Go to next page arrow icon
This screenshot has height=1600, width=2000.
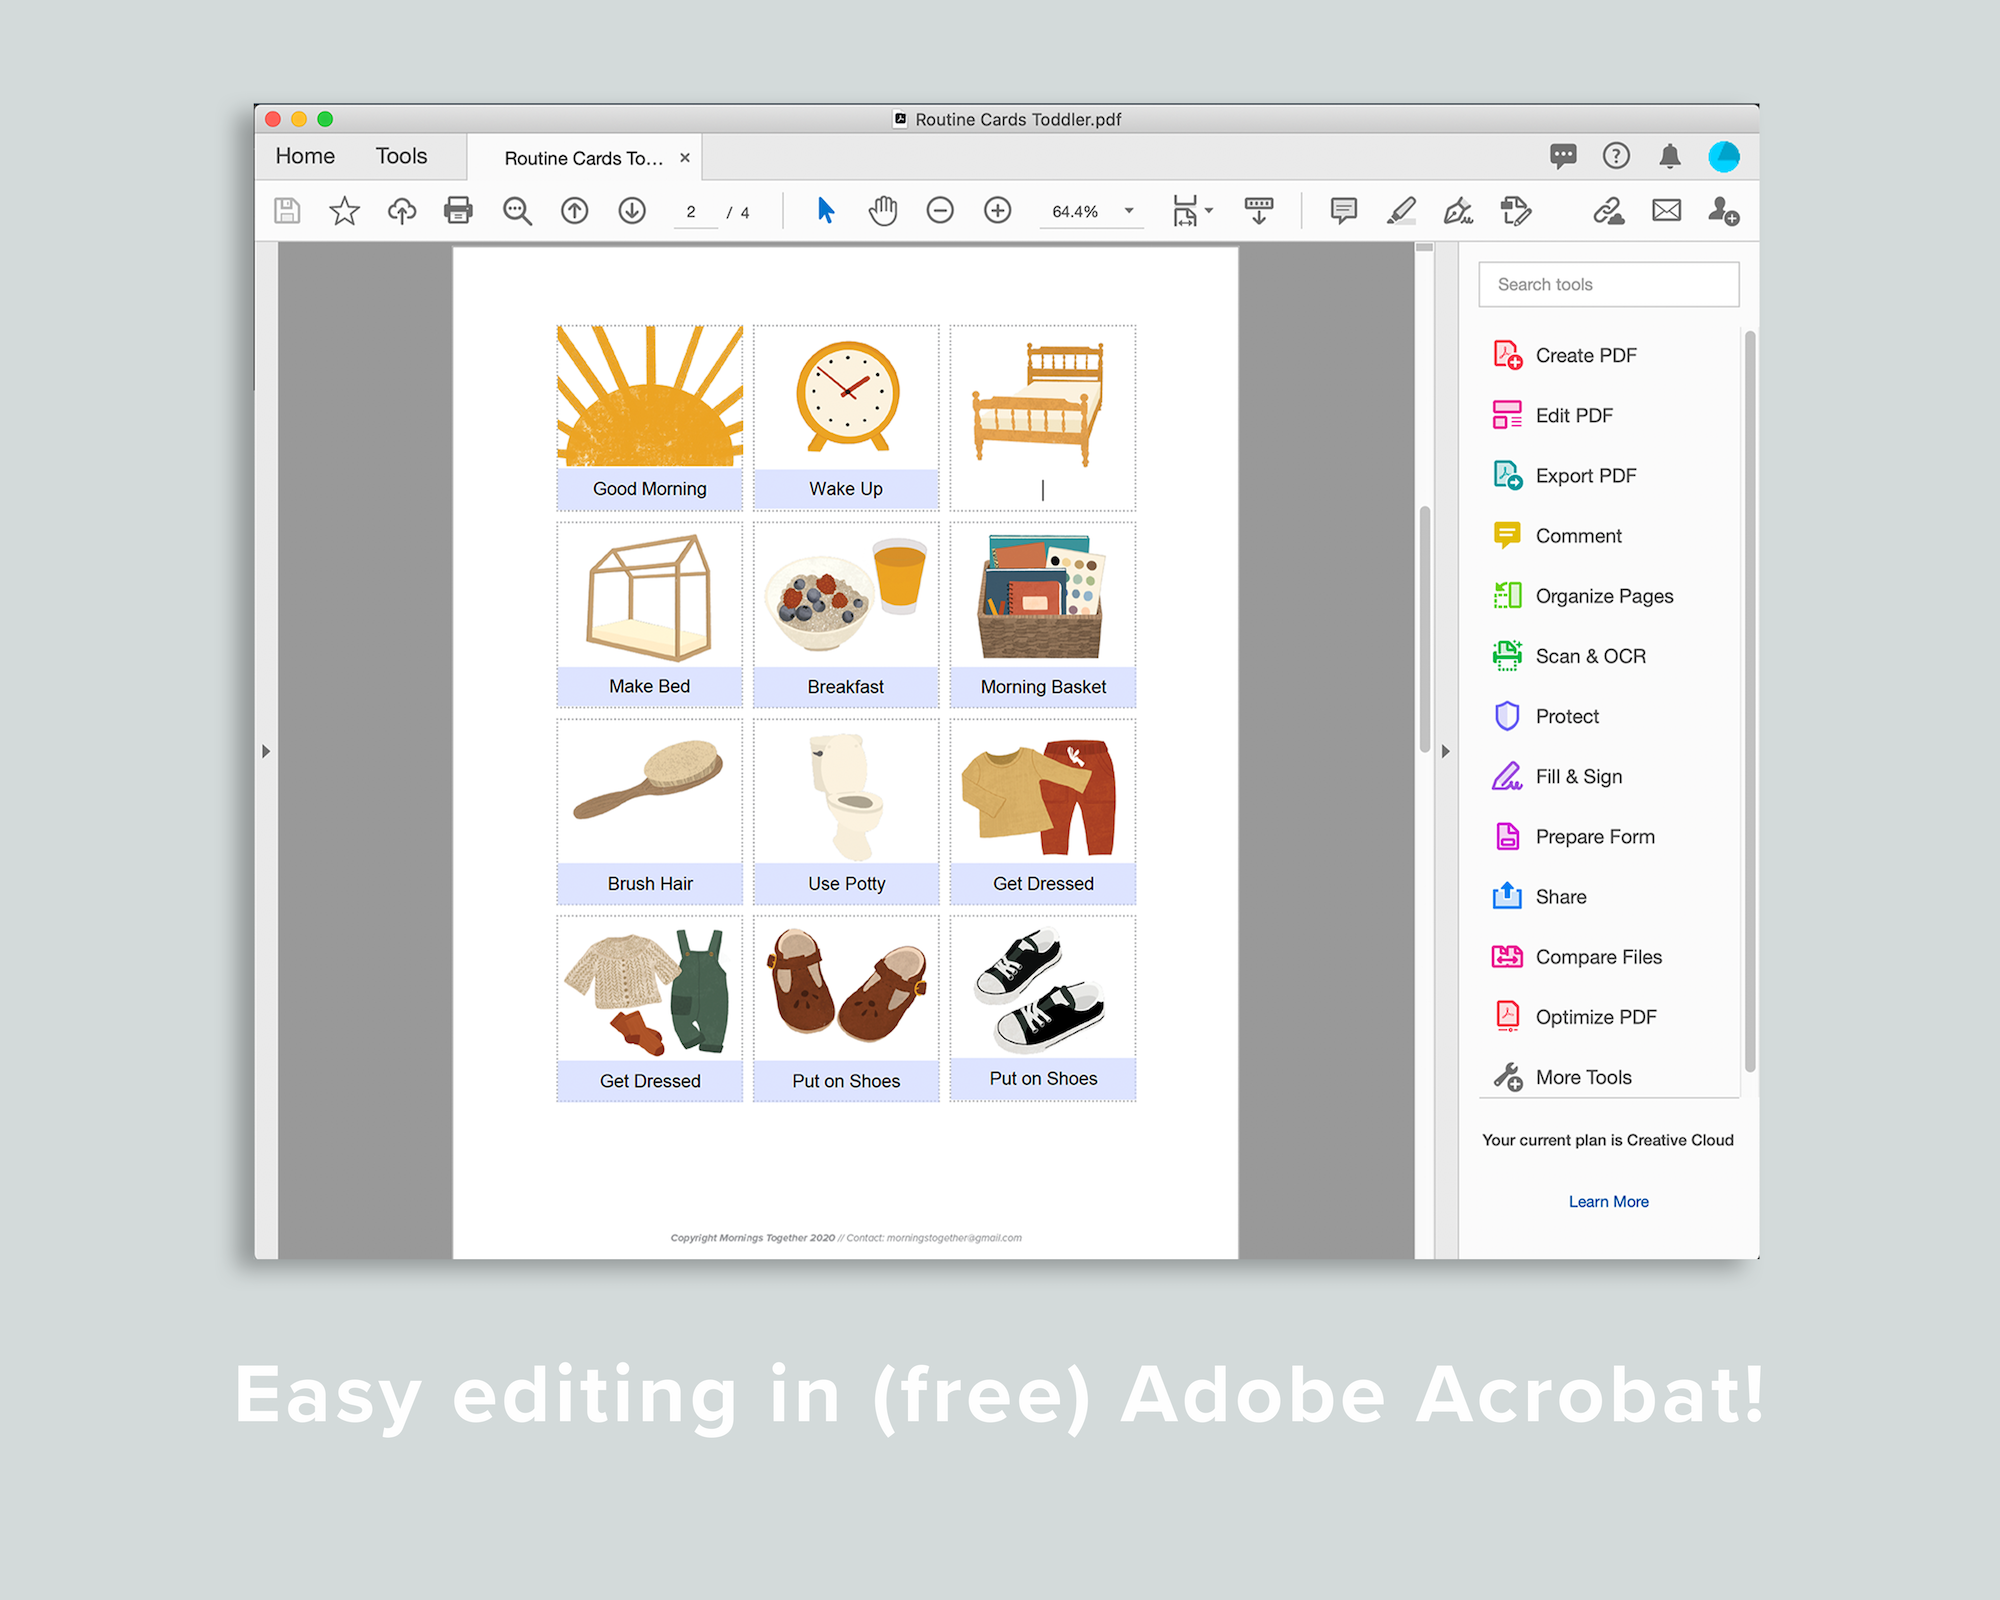point(632,211)
